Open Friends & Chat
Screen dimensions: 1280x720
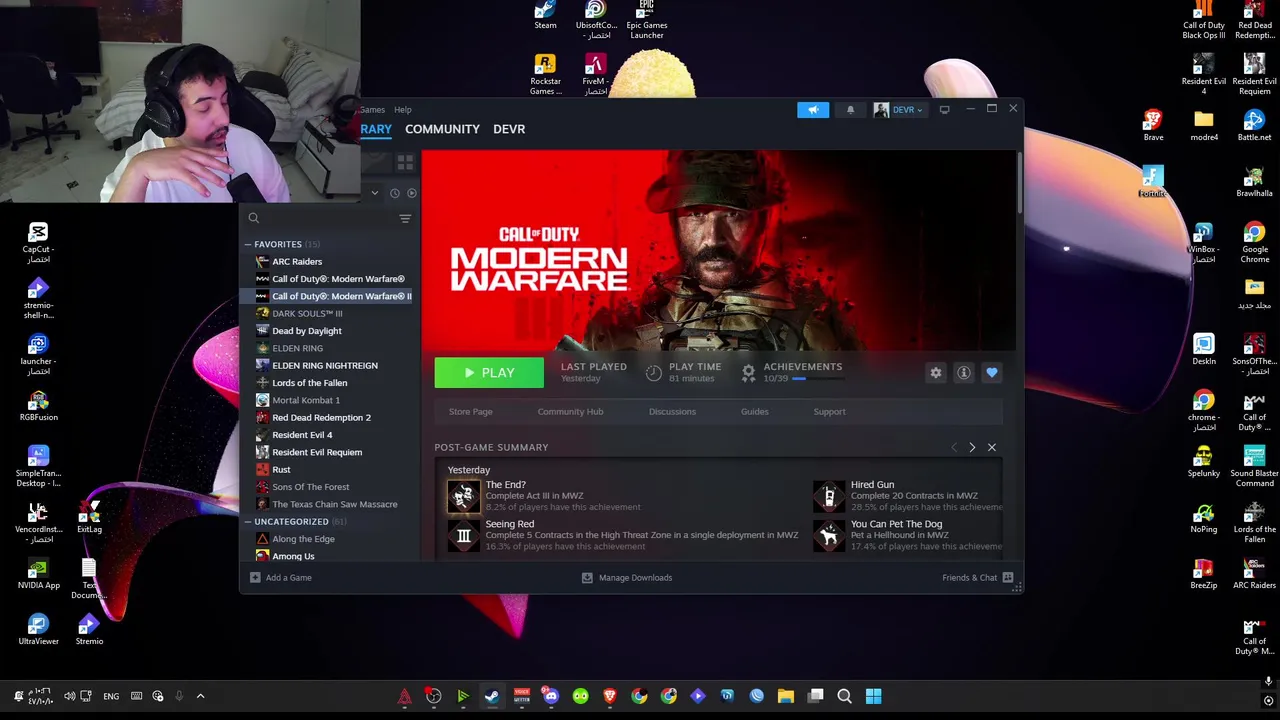pos(977,577)
